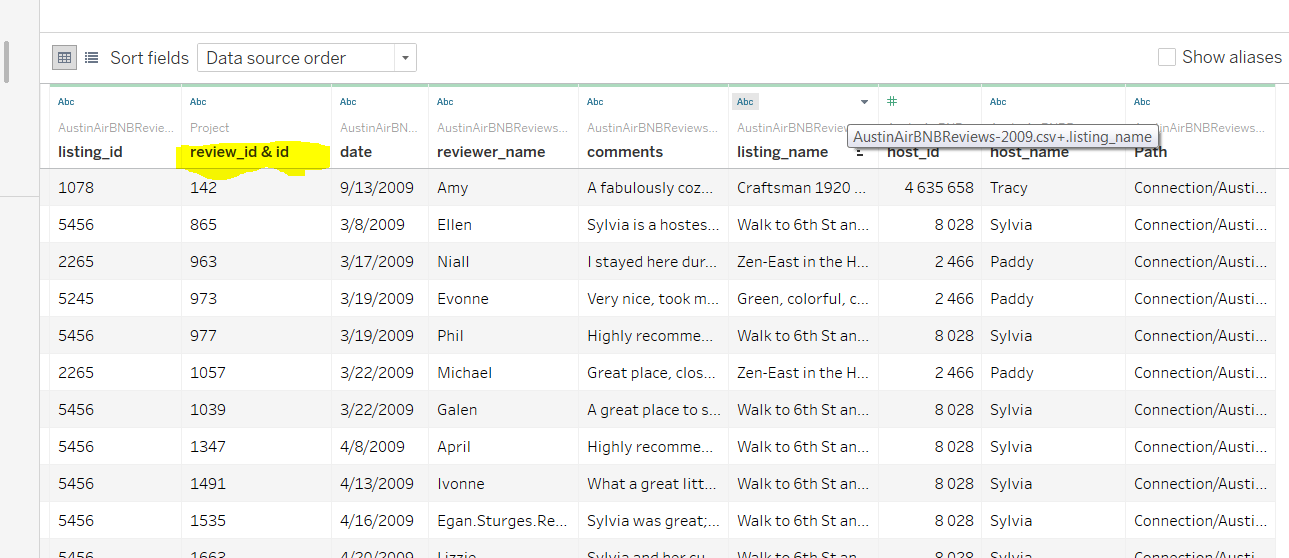
Task: Click the host_id cell showing 4 635 658
Action: (938, 188)
